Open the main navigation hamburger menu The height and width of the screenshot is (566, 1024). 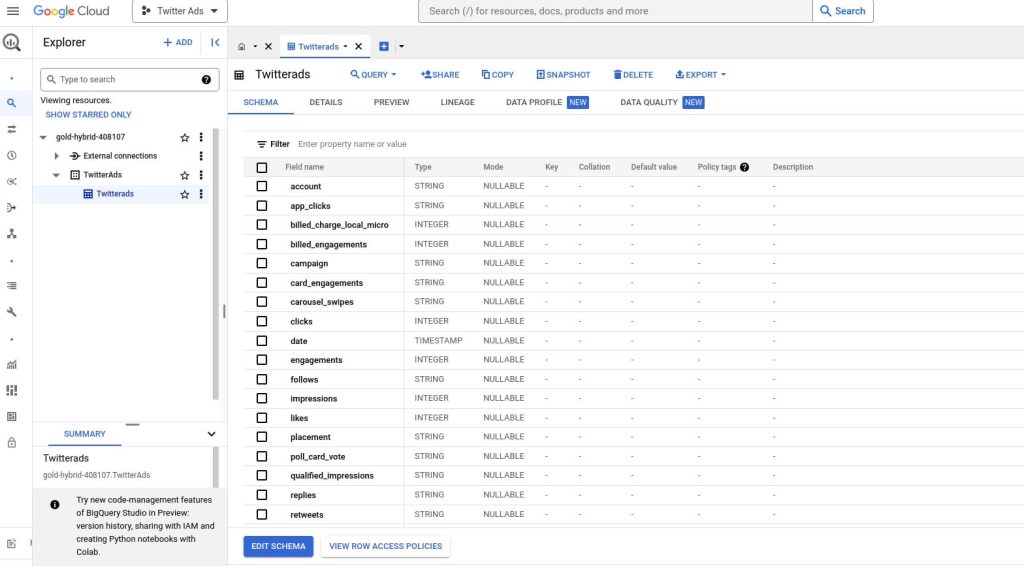click(12, 11)
